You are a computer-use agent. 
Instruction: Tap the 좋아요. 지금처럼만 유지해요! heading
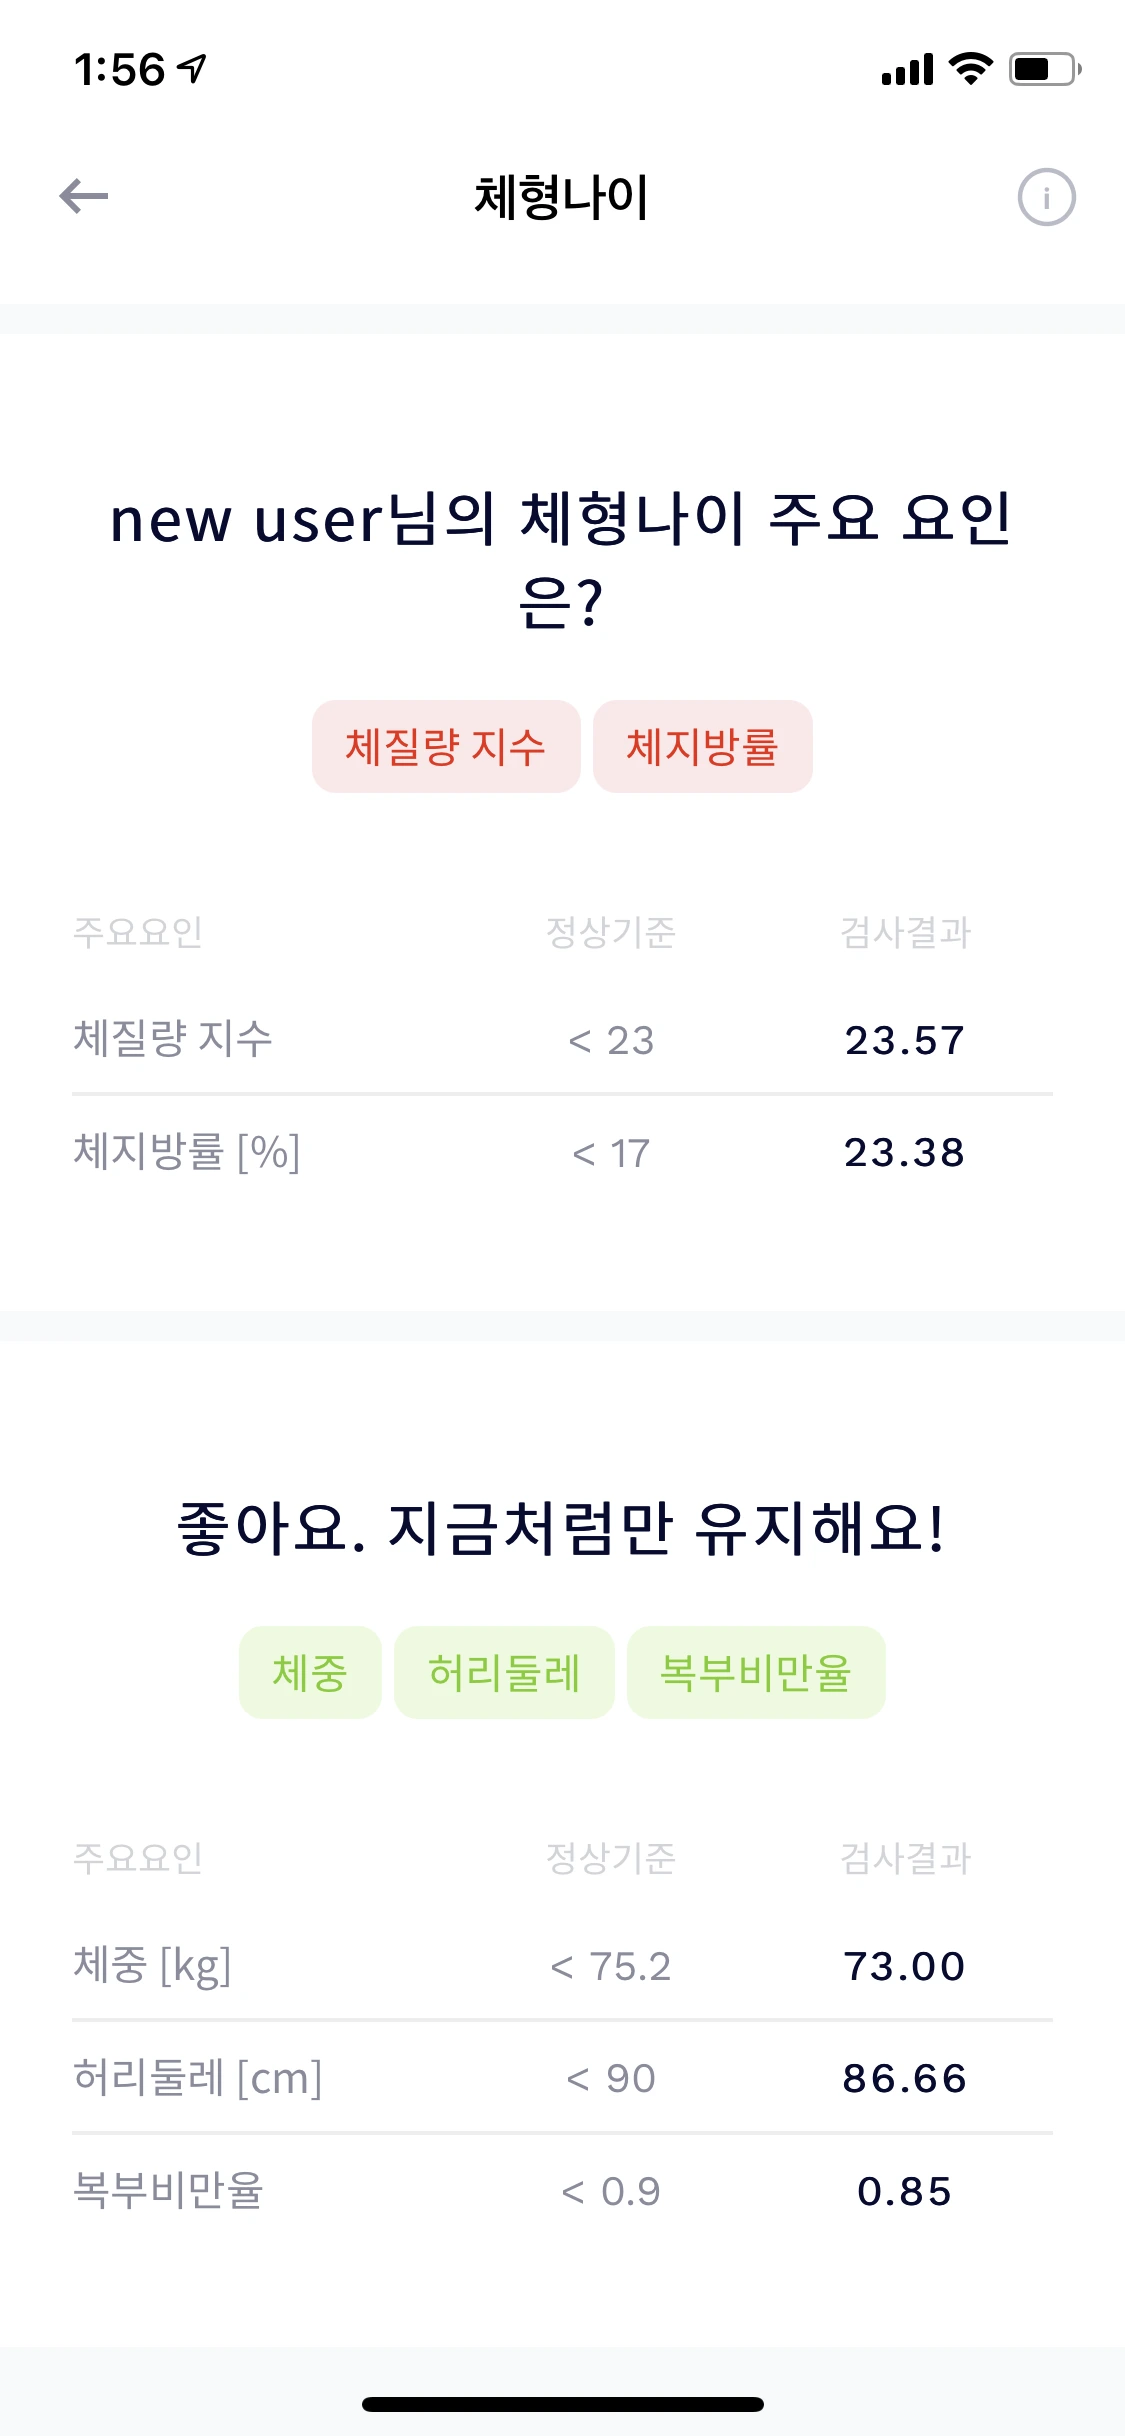pyautogui.click(x=562, y=1529)
